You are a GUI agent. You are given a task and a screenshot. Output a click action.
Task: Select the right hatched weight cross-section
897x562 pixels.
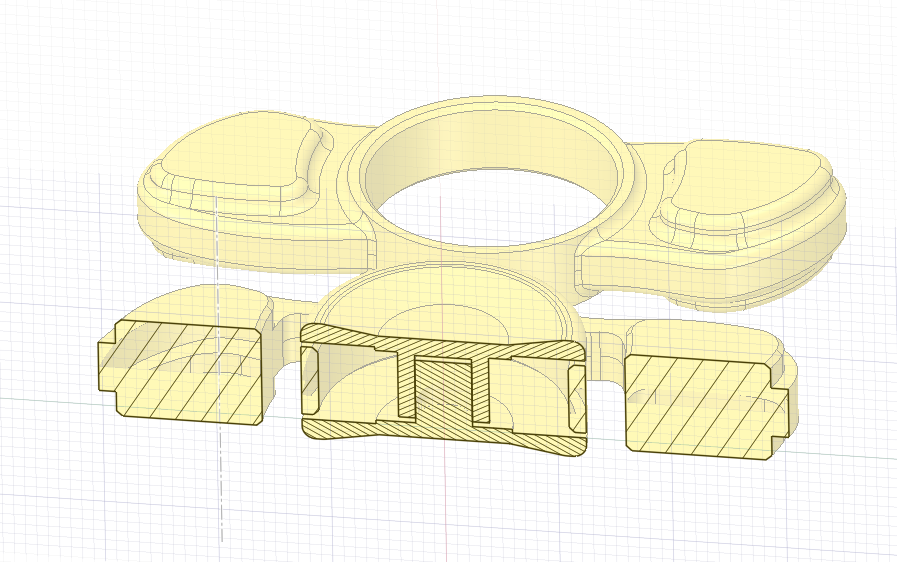(x=707, y=407)
